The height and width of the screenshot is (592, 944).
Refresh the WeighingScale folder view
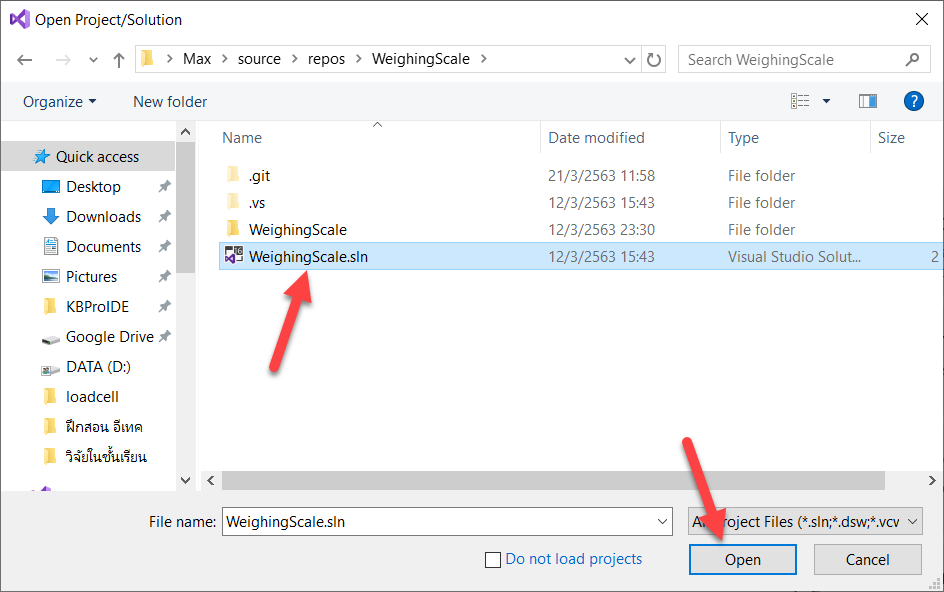point(654,60)
